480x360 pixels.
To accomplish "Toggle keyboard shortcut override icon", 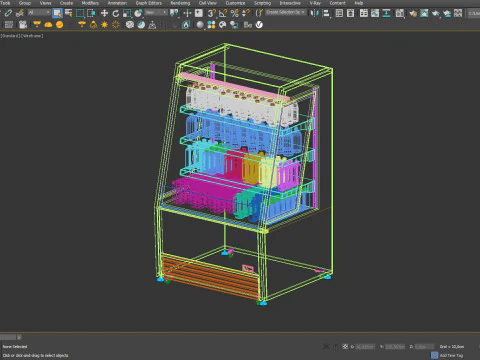I will (x=199, y=13).
